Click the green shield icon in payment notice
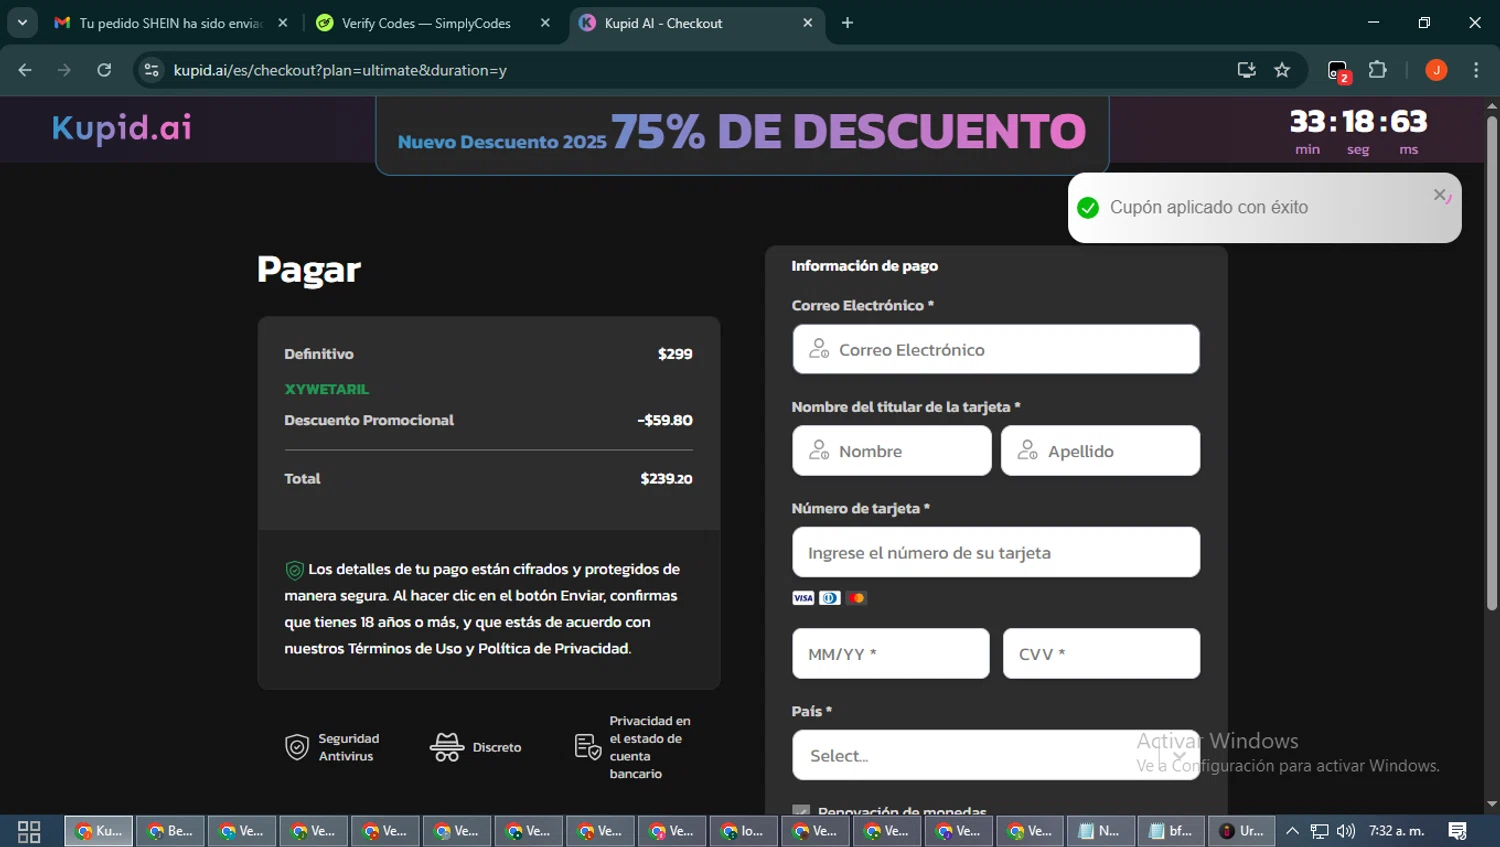Image resolution: width=1500 pixels, height=847 pixels. (294, 570)
